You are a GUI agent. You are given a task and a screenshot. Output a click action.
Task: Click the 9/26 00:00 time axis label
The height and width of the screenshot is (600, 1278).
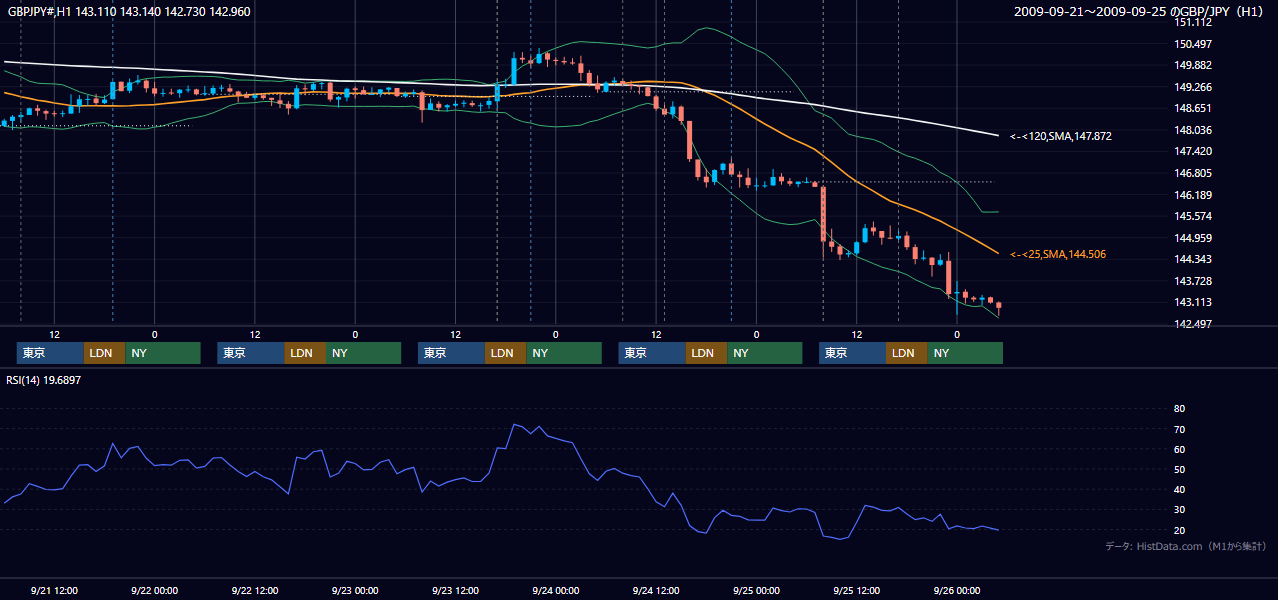click(957, 590)
